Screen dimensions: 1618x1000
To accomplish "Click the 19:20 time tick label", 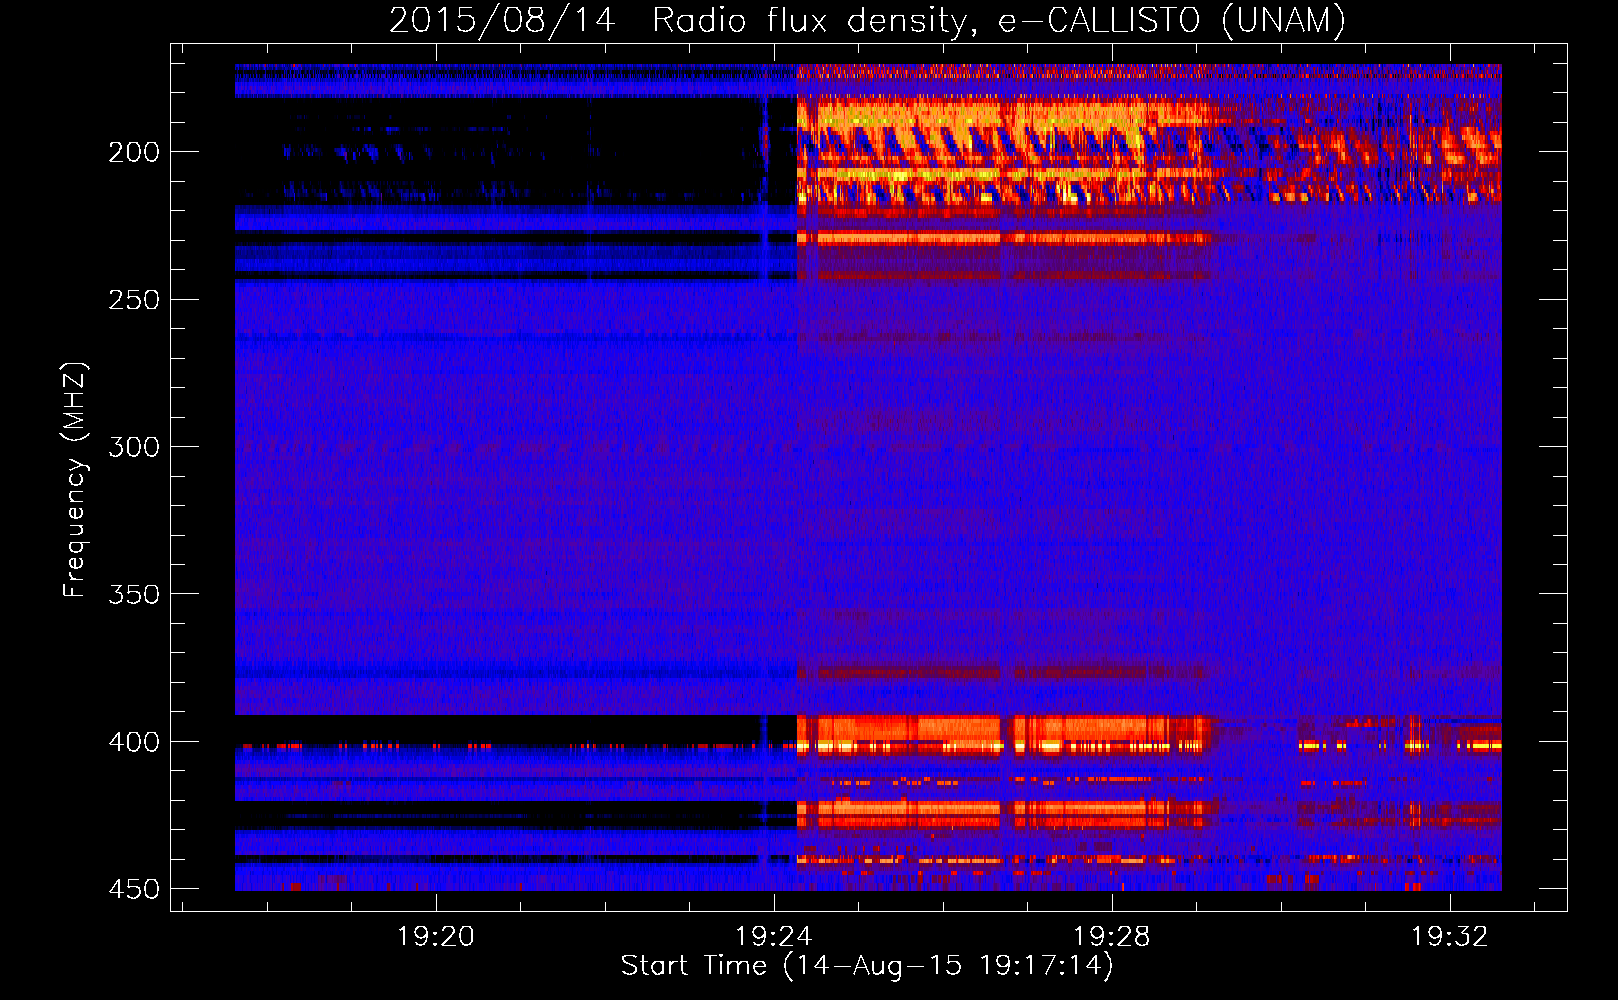I will tap(436, 936).
